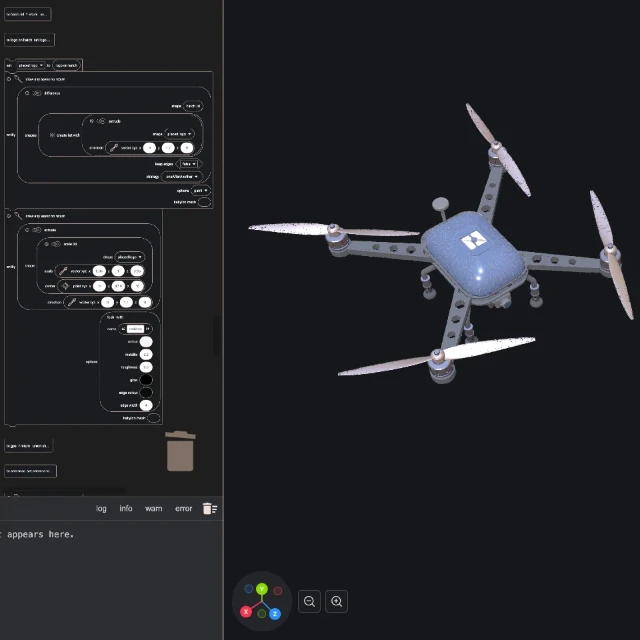Click the z value in the lower direction vector row
Image resolution: width=640 pixels, height=640 pixels.
point(145,302)
